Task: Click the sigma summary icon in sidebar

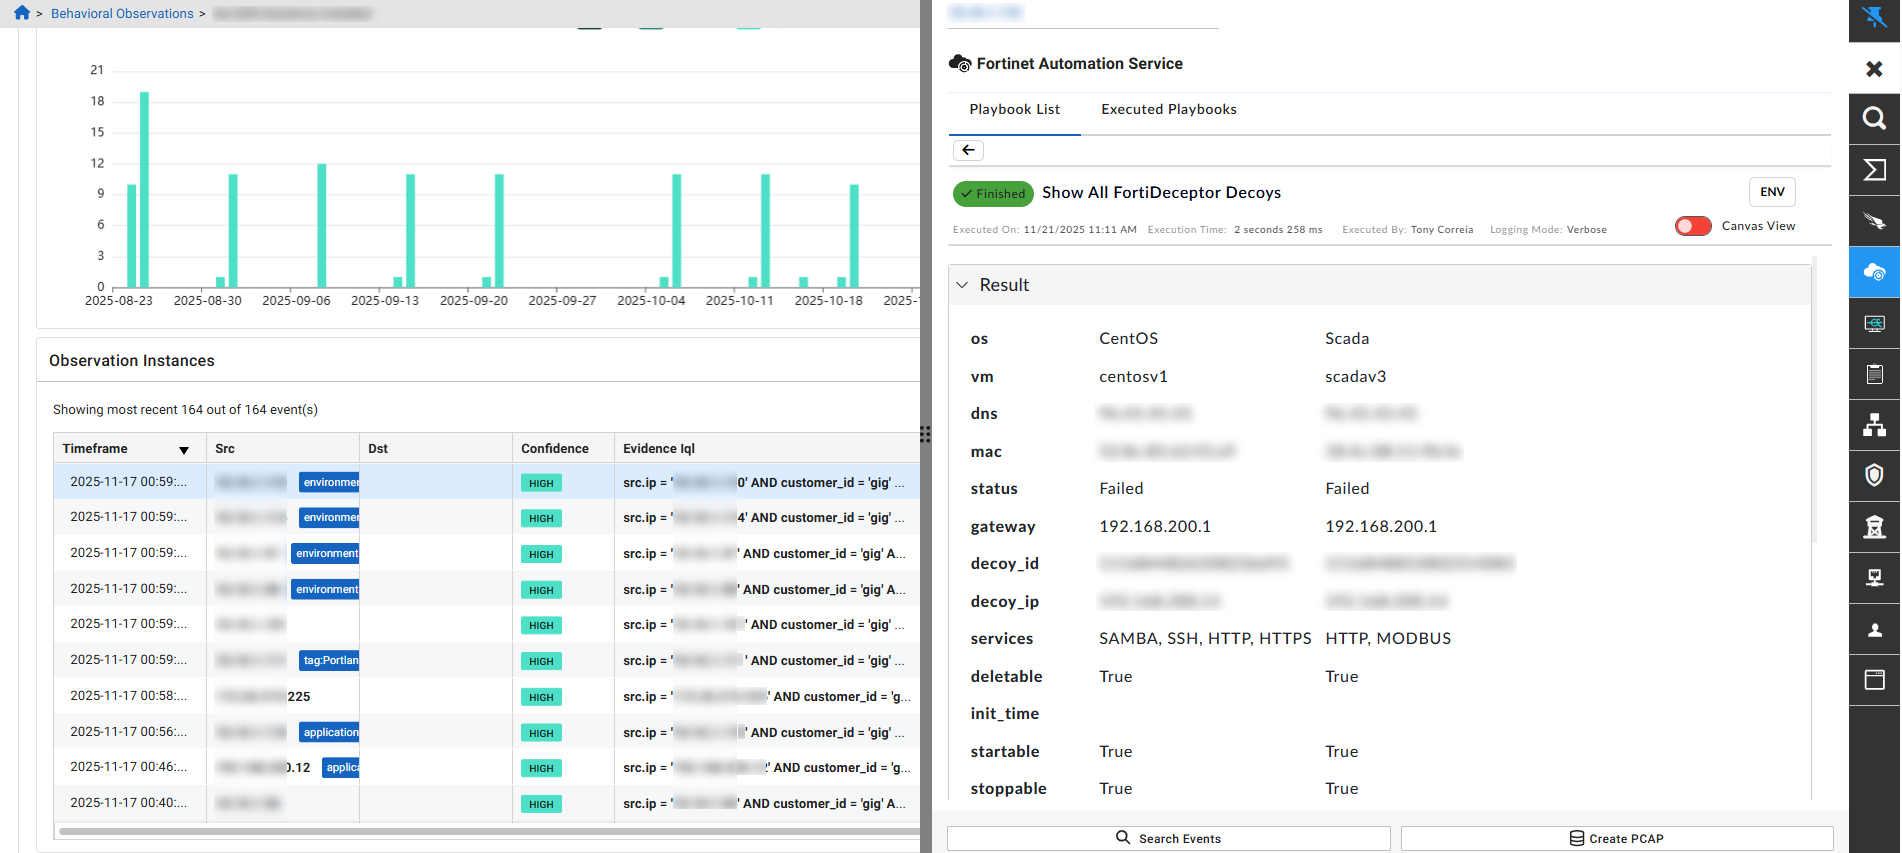Action: click(x=1874, y=170)
